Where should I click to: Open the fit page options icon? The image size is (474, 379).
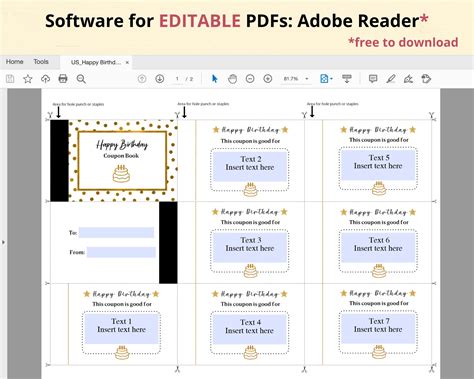tap(324, 79)
